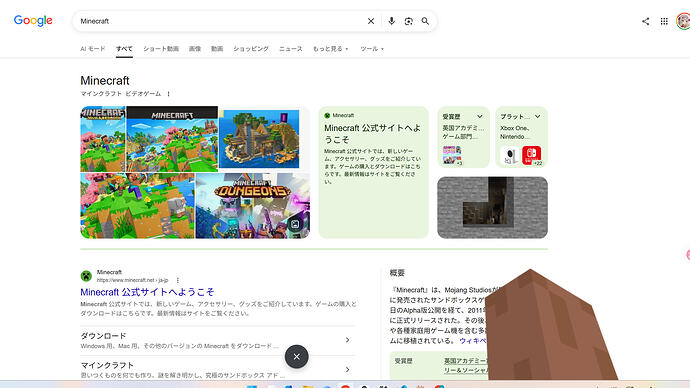
Task: Open Google Lens image search icon
Action: click(x=408, y=21)
